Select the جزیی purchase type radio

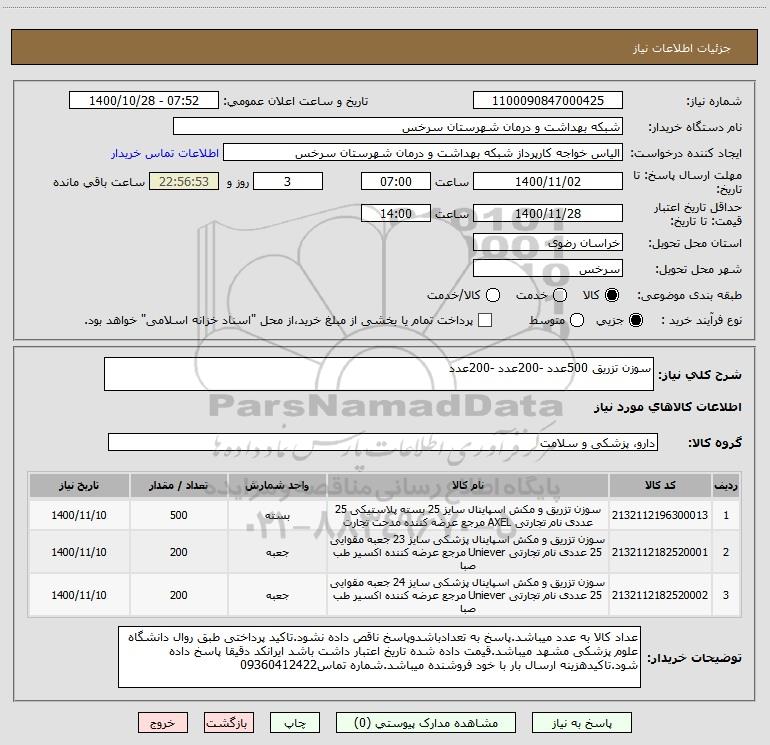click(x=636, y=320)
